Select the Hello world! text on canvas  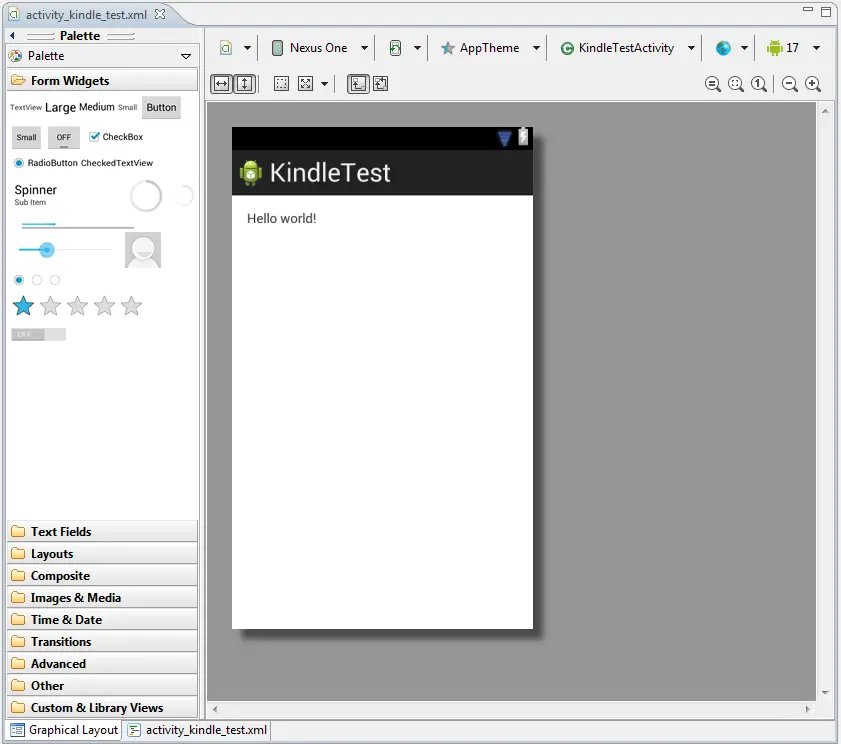pos(283,218)
